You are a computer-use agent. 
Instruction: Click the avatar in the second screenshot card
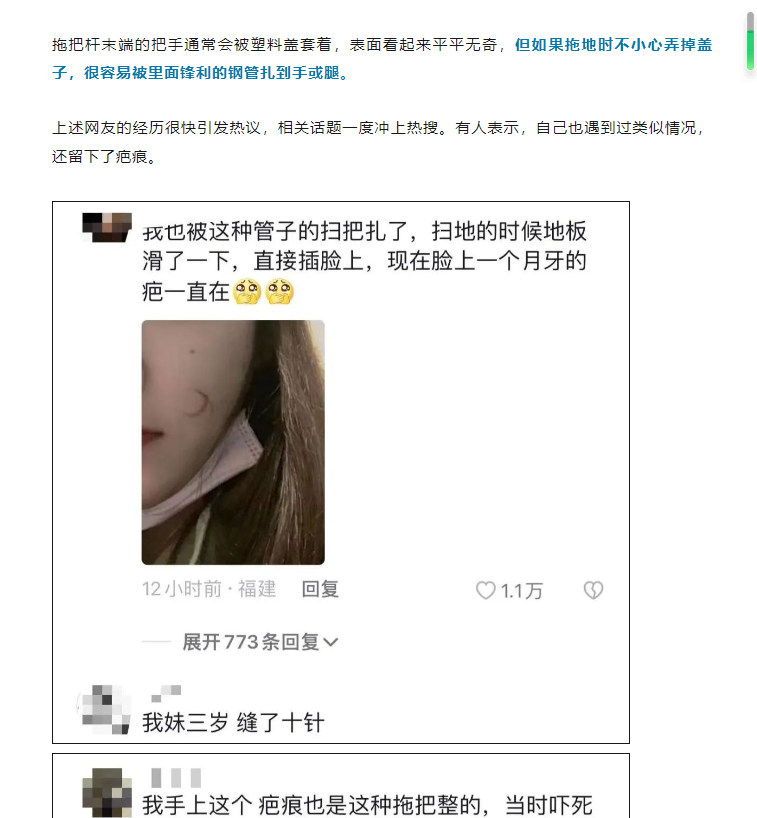click(107, 792)
